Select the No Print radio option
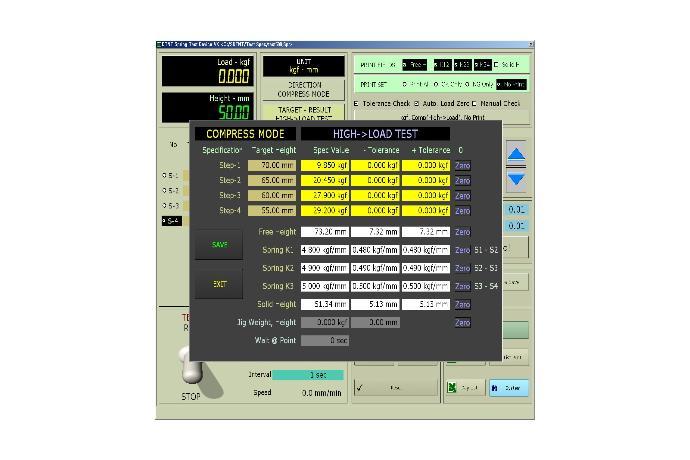Image resolution: width=690 pixels, height=460 pixels. click(x=511, y=84)
